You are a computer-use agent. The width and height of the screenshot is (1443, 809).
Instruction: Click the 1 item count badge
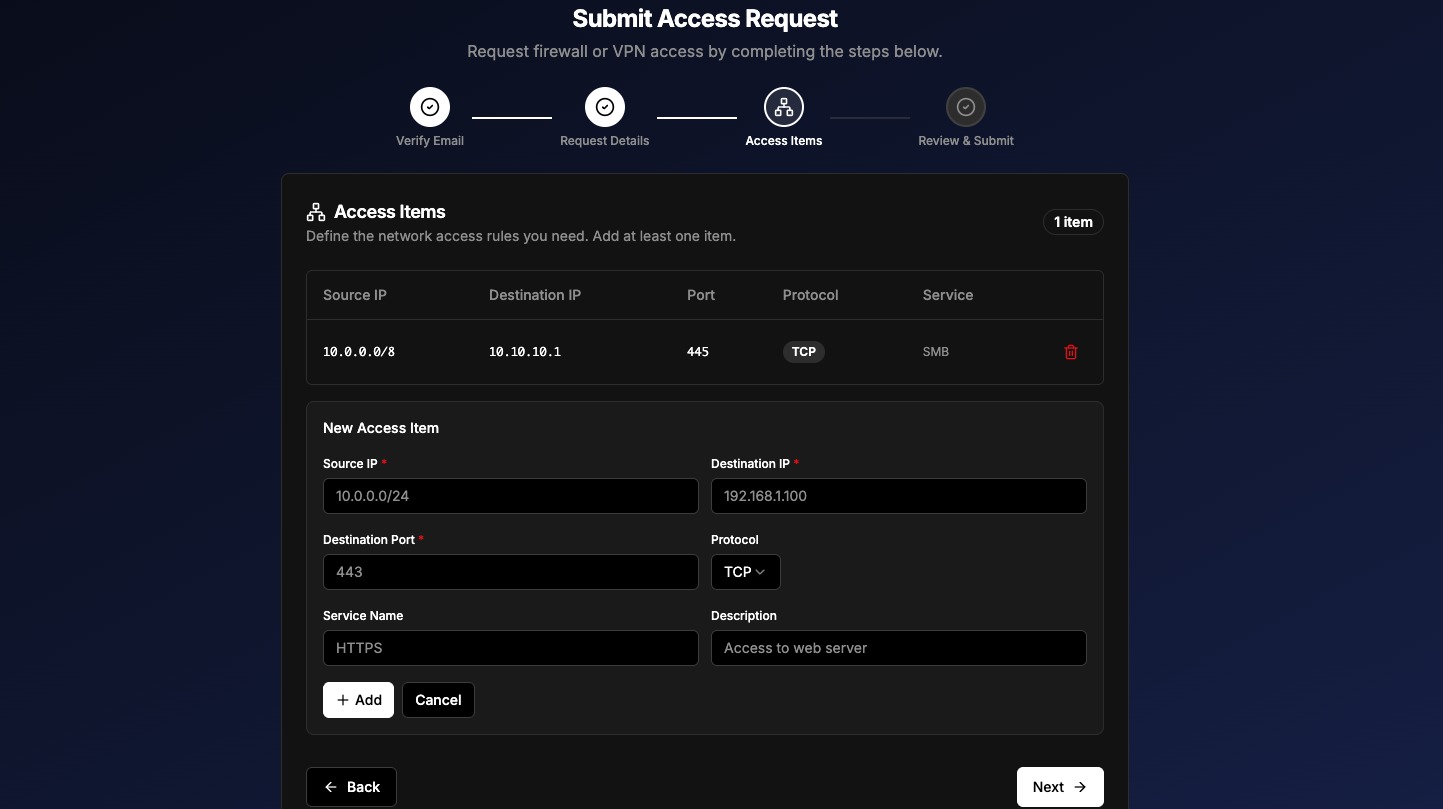(1073, 222)
